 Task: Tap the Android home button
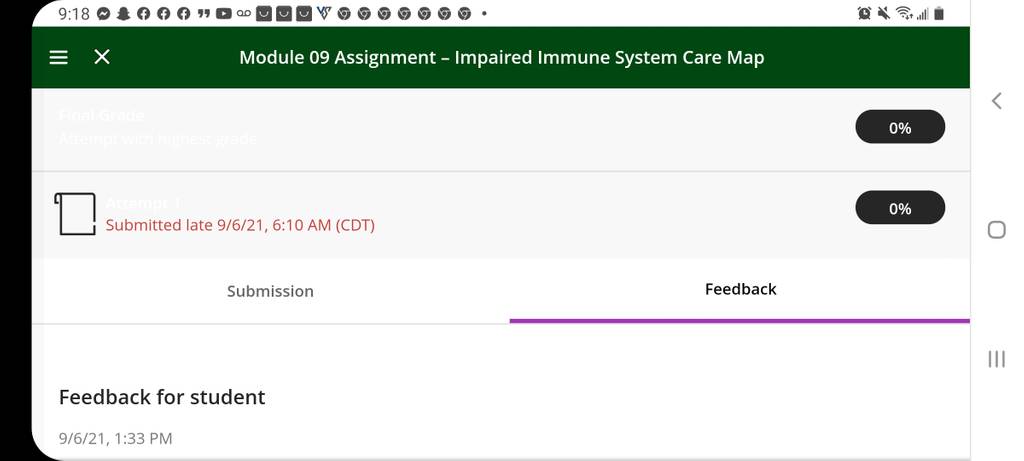pyautogui.click(x=997, y=230)
